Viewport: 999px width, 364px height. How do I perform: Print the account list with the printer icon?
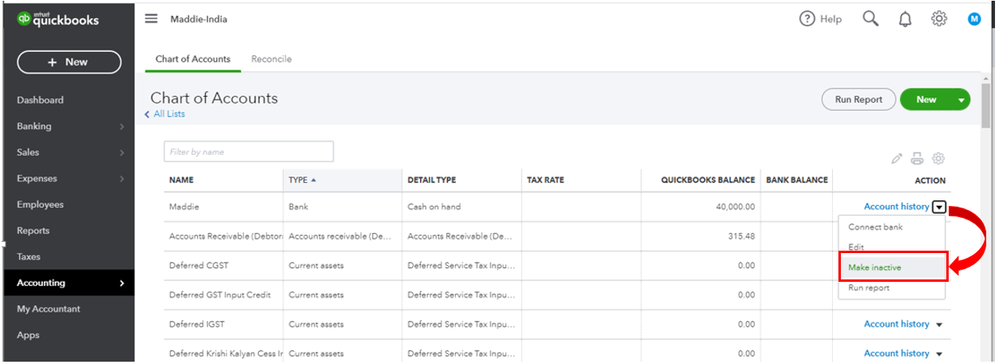(x=917, y=158)
